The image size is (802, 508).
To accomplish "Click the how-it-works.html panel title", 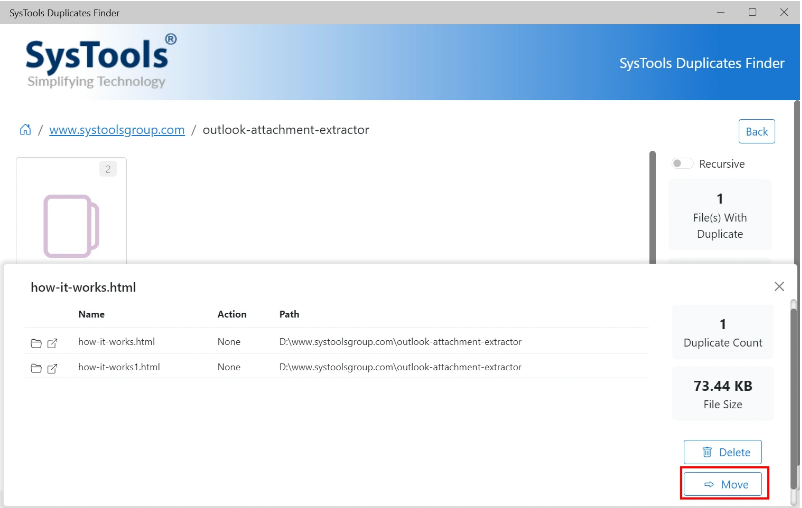I will tap(83, 288).
